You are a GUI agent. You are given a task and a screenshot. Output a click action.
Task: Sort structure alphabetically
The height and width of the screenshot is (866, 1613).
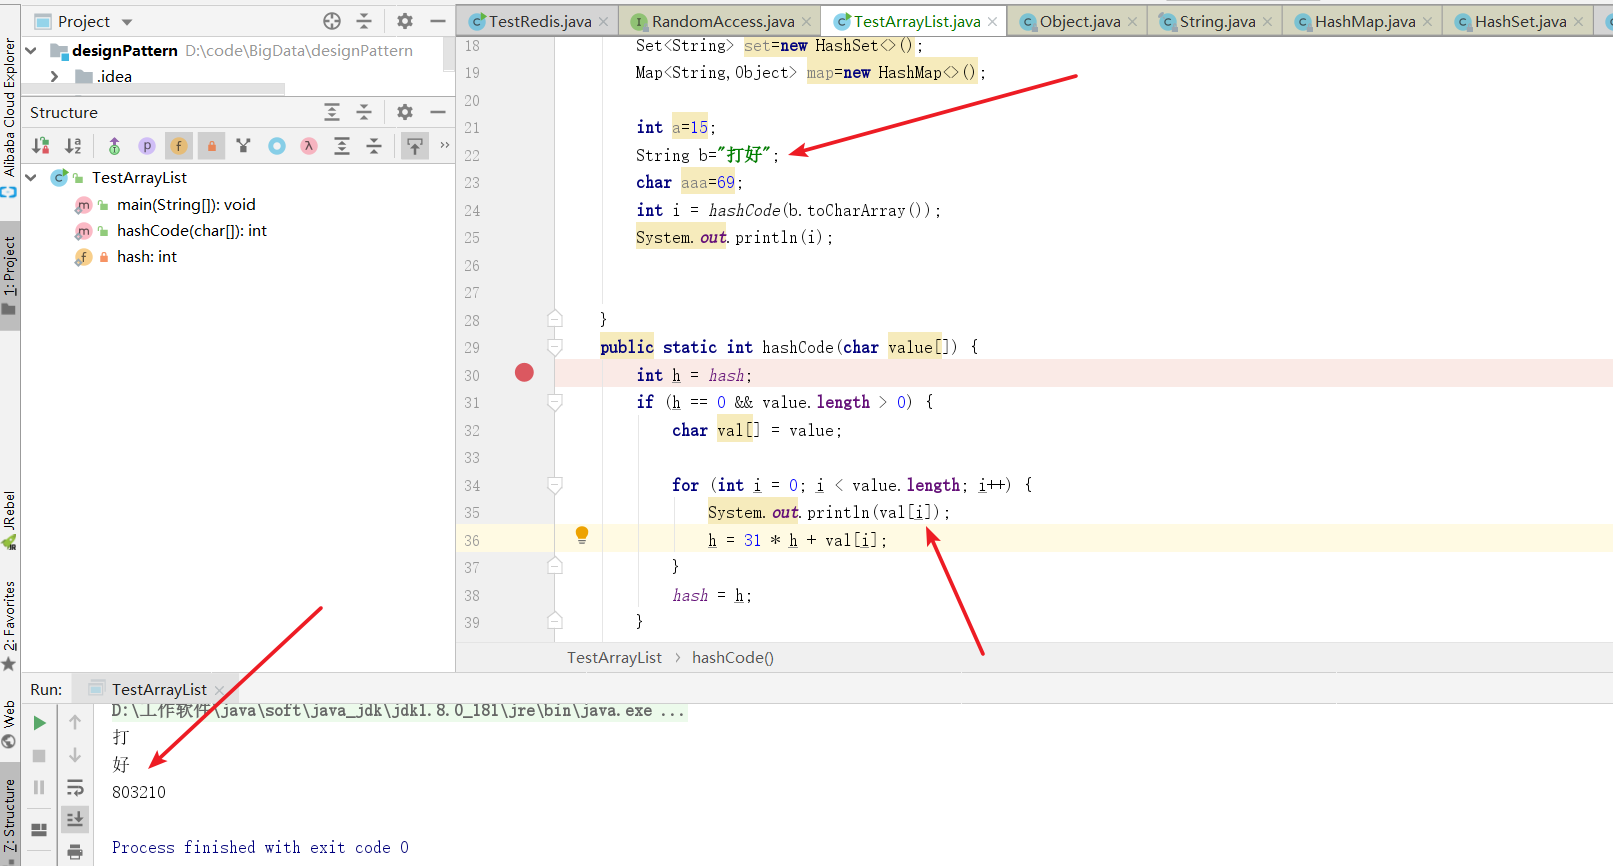pos(73,146)
